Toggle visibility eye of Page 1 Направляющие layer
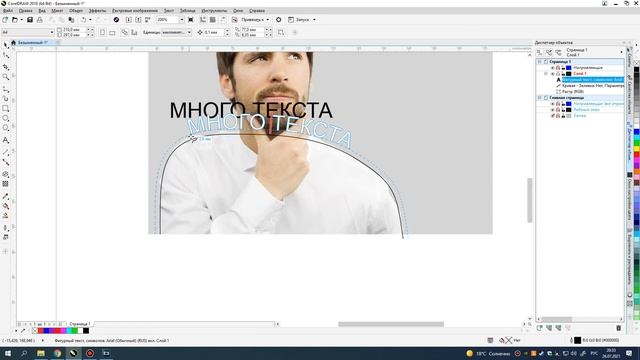This screenshot has height=360, width=640. tap(553, 68)
